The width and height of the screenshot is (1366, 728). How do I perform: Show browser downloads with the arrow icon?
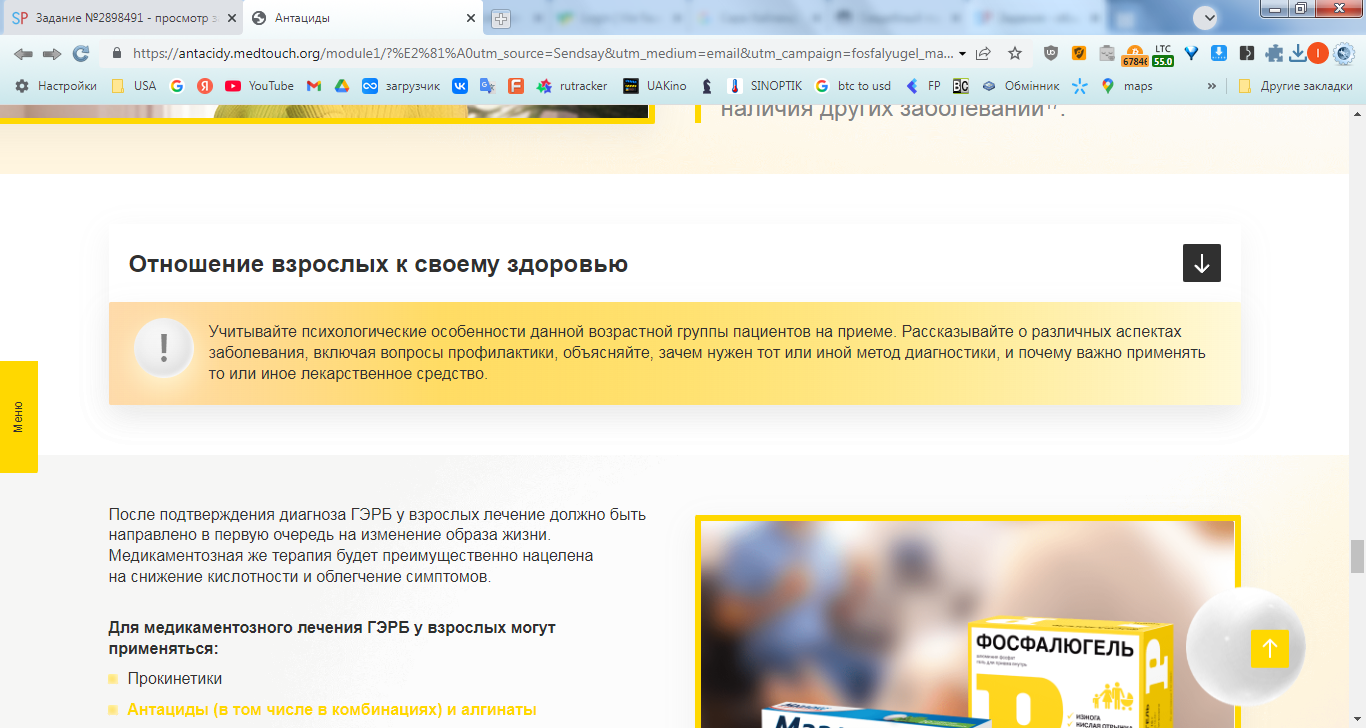tap(1298, 53)
